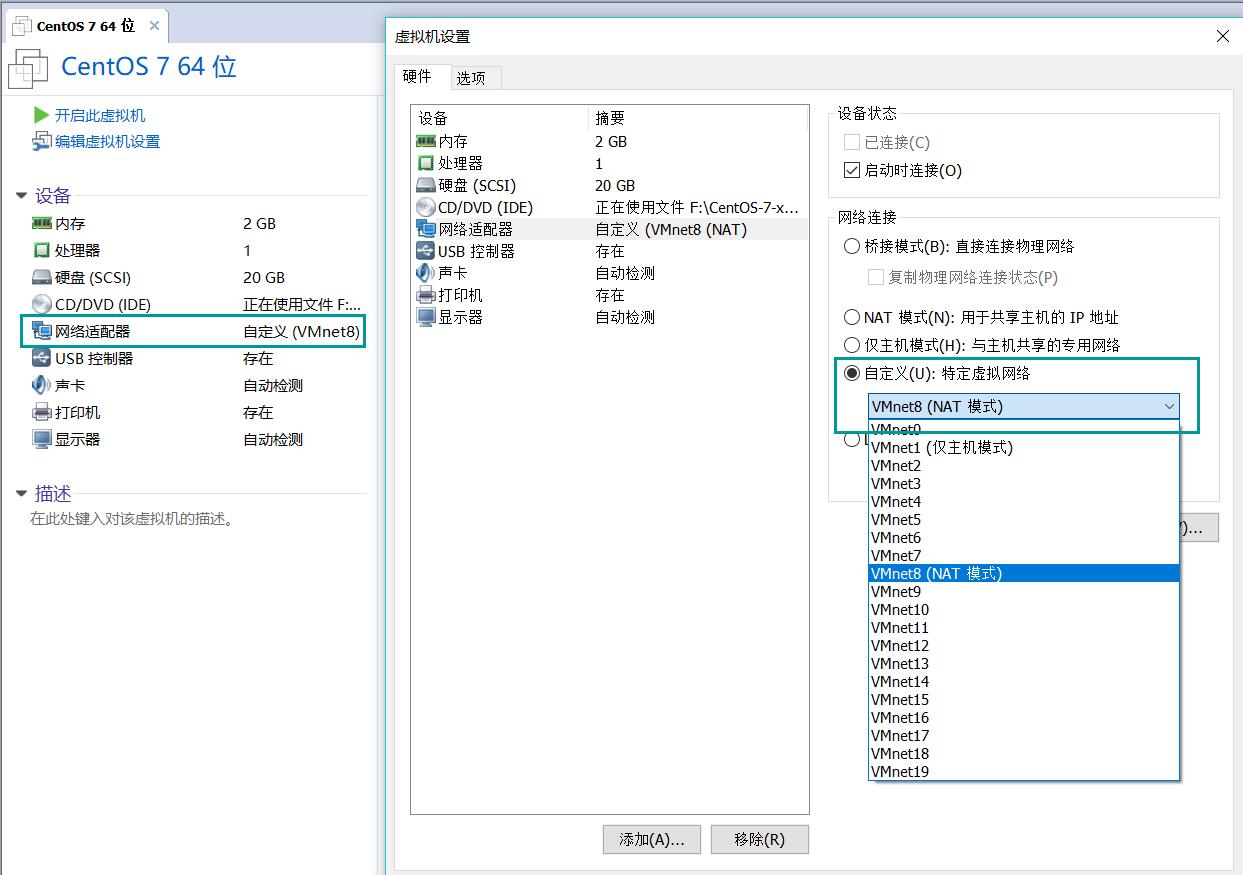Select the USB 控制器 icon in main window

click(41, 358)
